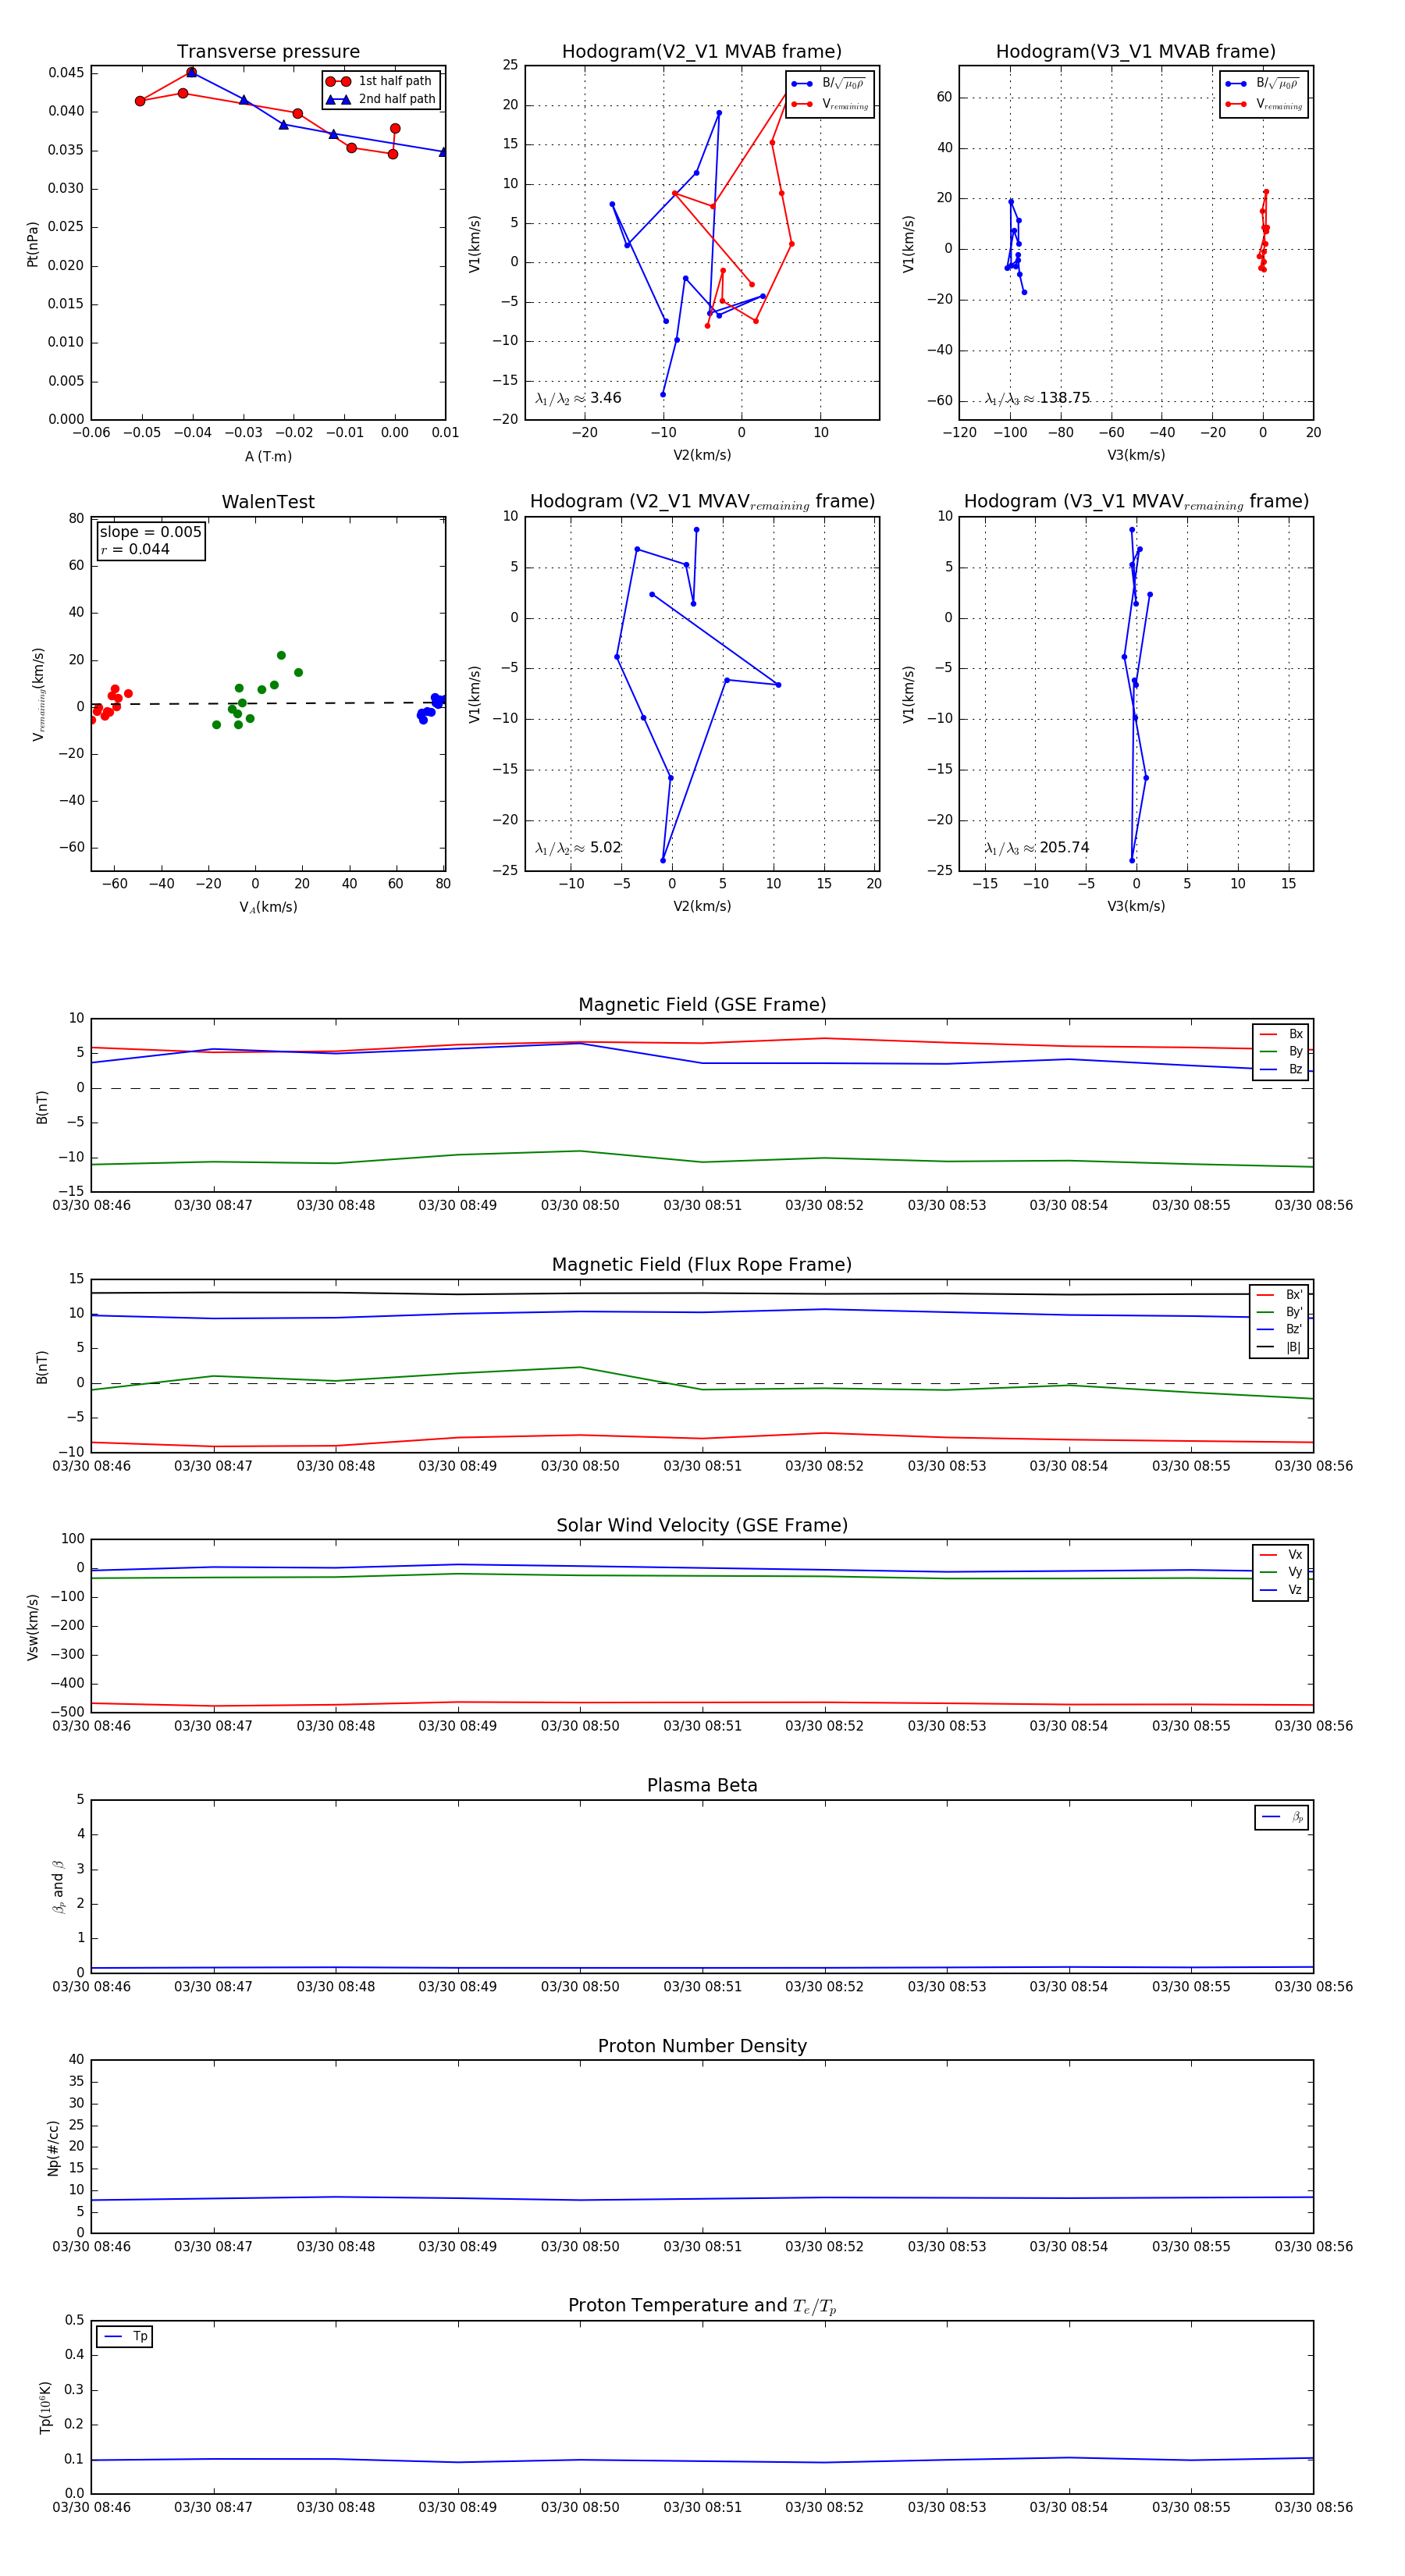The height and width of the screenshot is (2576, 1405).
Task: Click 'Vremaining(km/s)' y-axis label of WalenTest
Action: pyautogui.click(x=38, y=694)
